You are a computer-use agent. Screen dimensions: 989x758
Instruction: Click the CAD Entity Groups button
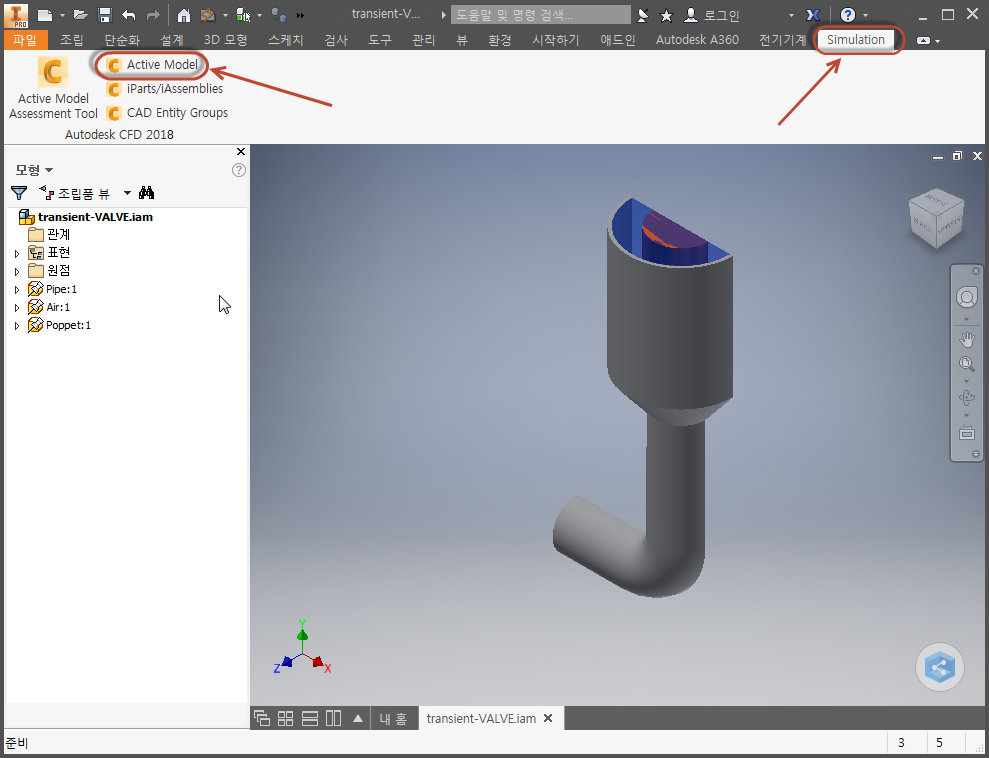(168, 113)
